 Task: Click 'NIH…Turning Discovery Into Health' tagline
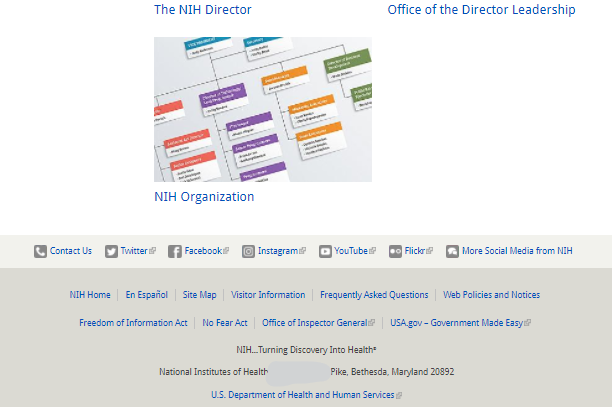[306, 350]
